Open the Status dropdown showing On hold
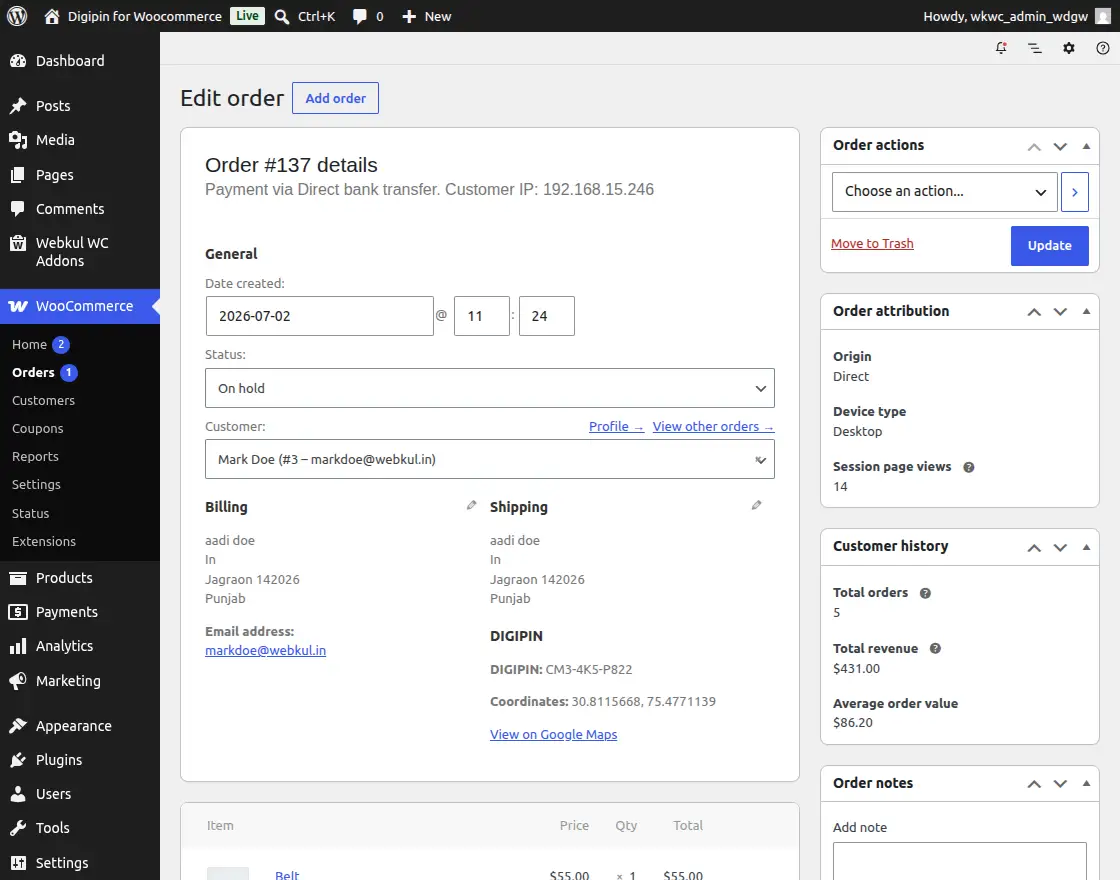Viewport: 1120px width, 880px height. click(x=489, y=388)
